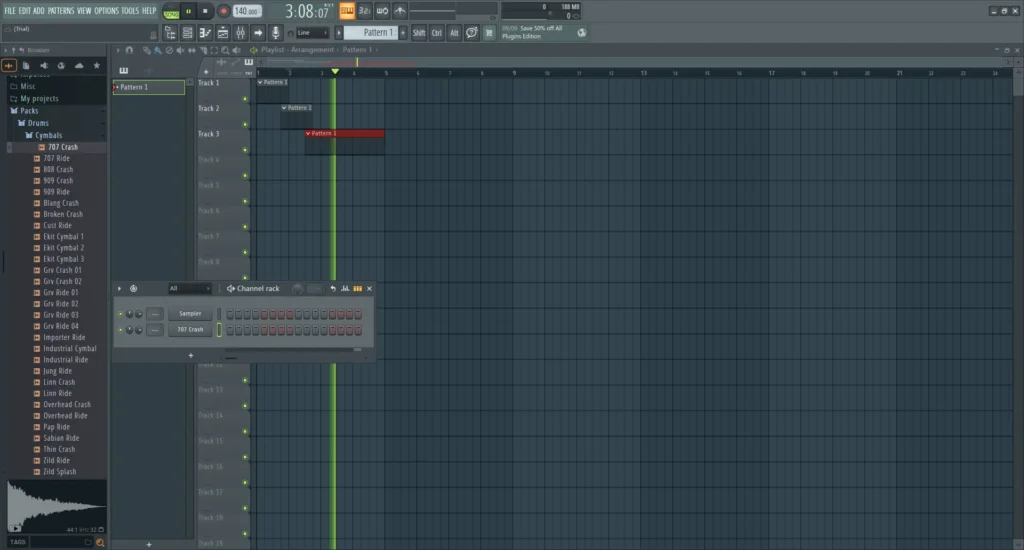
Task: Select the browser starred favorites tab icon
Action: [x=97, y=65]
